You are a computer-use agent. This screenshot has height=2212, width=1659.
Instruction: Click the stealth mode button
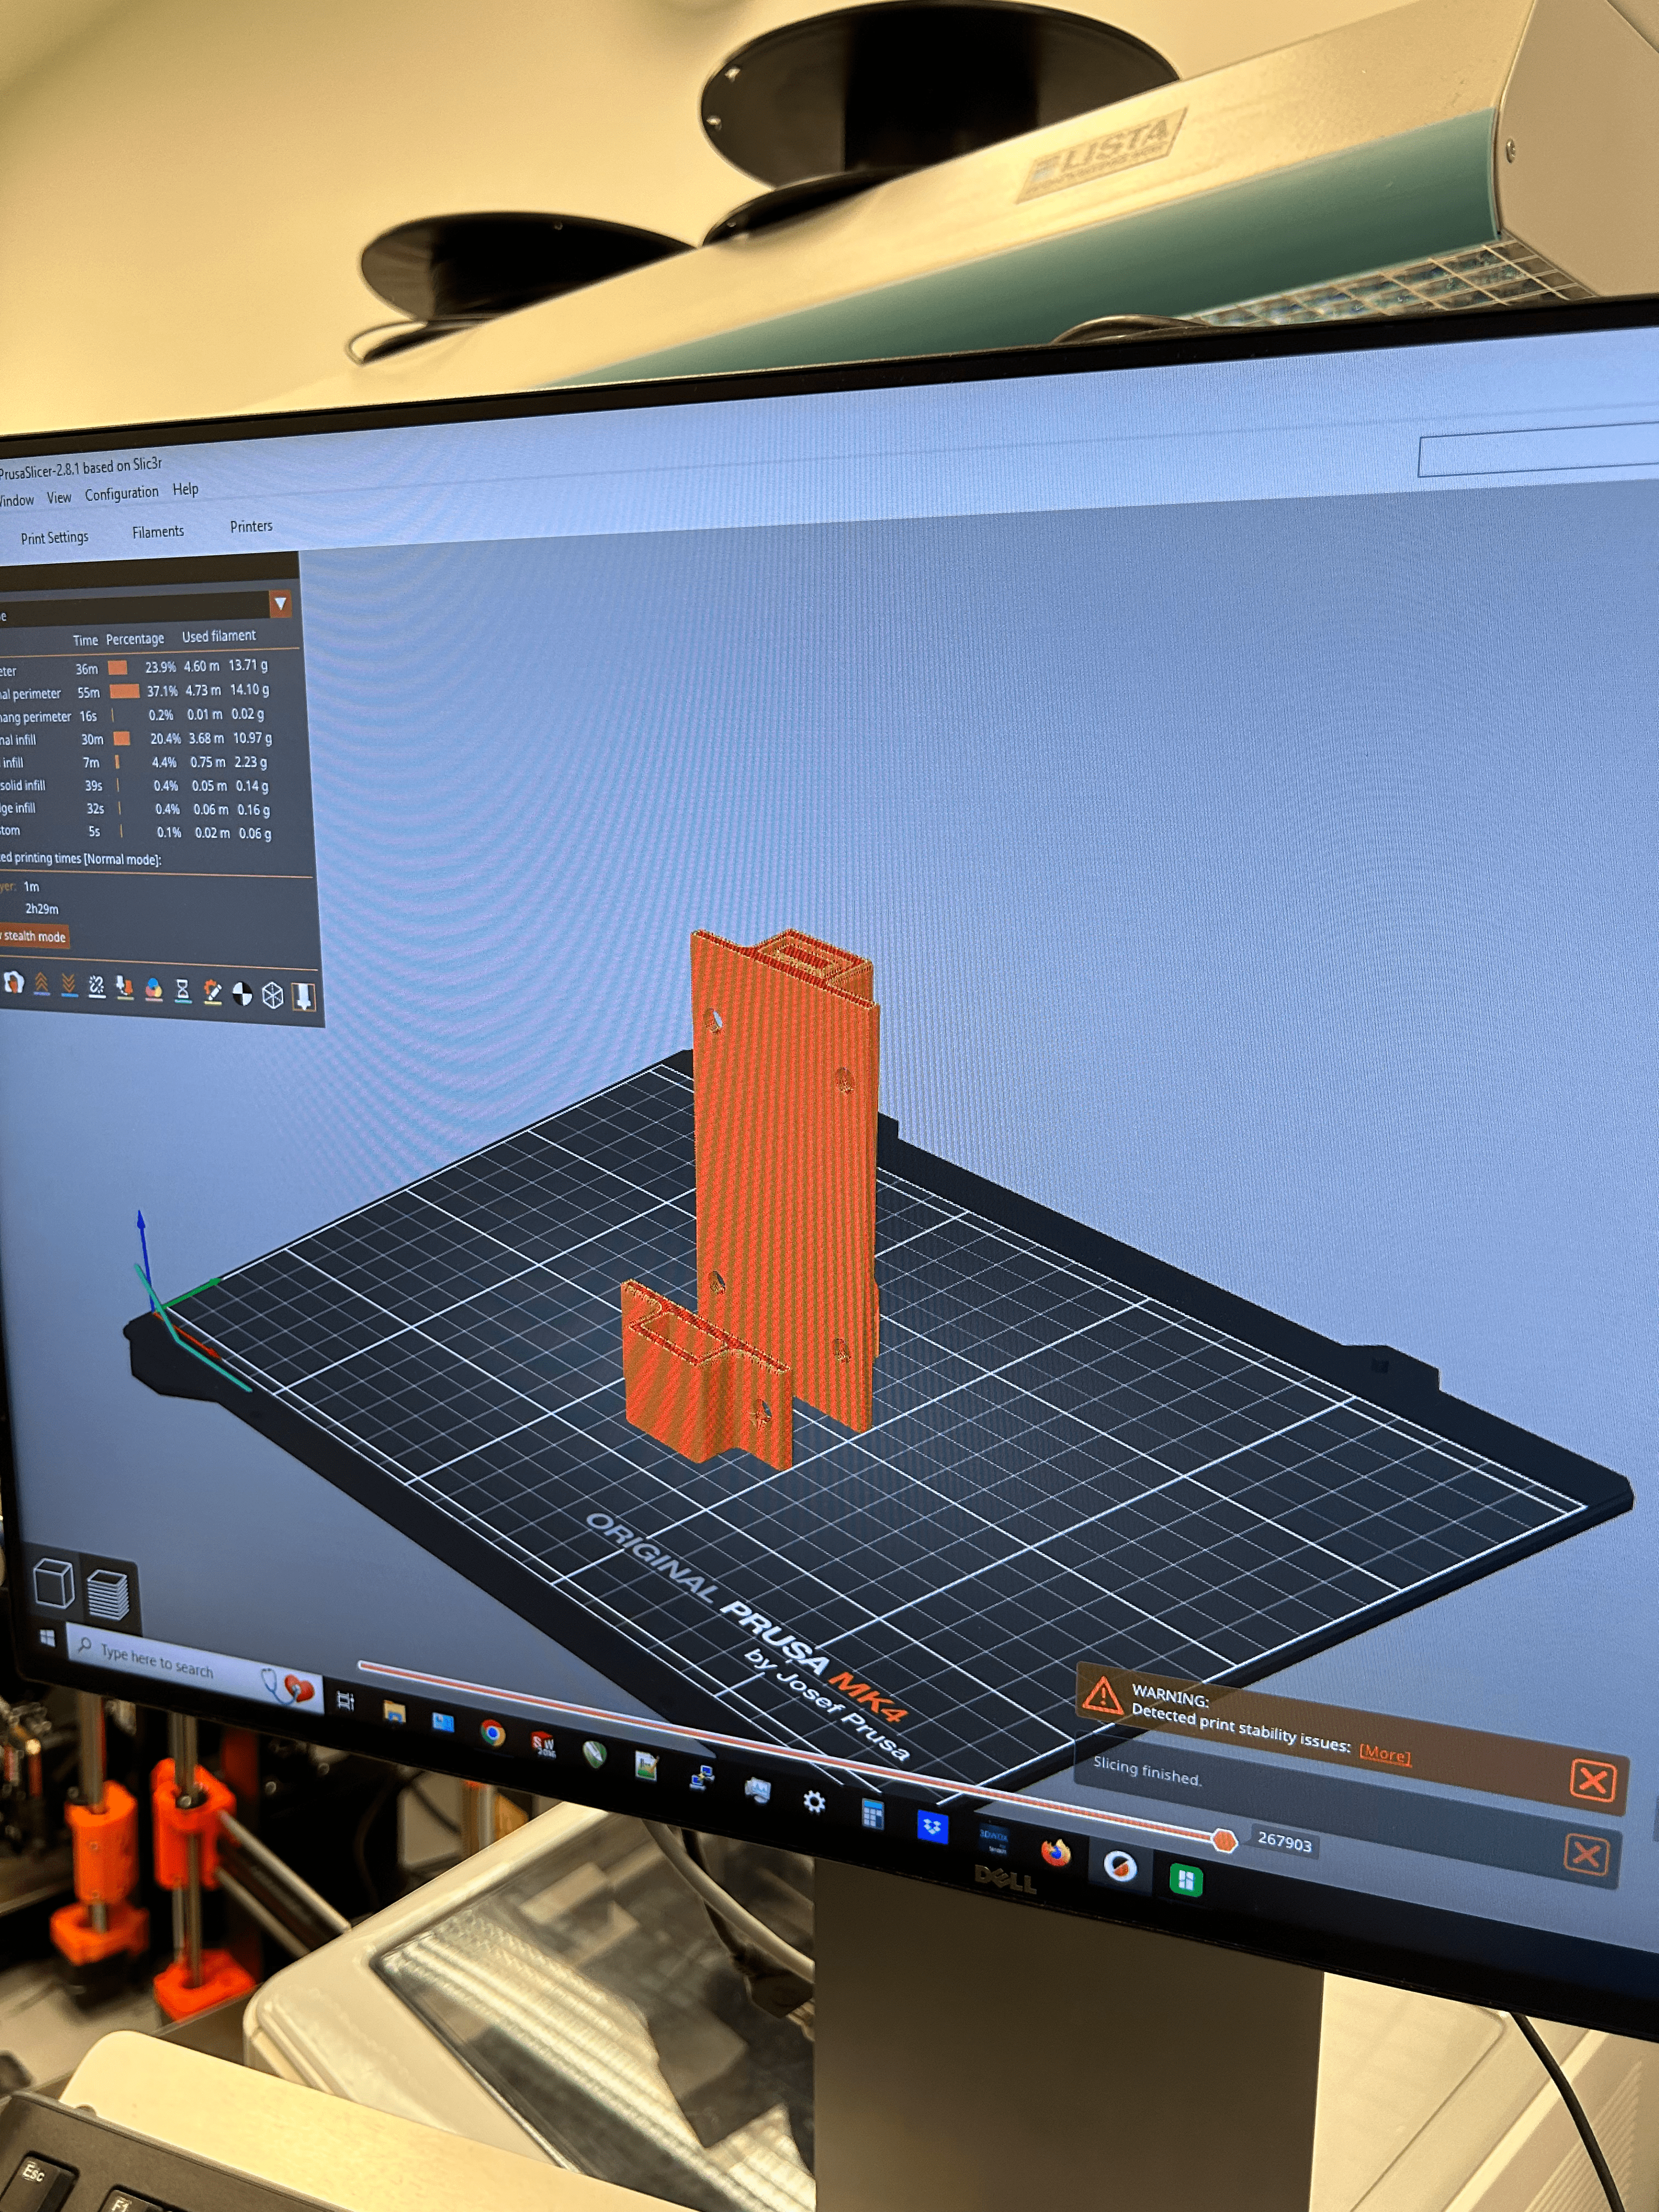click(x=33, y=937)
